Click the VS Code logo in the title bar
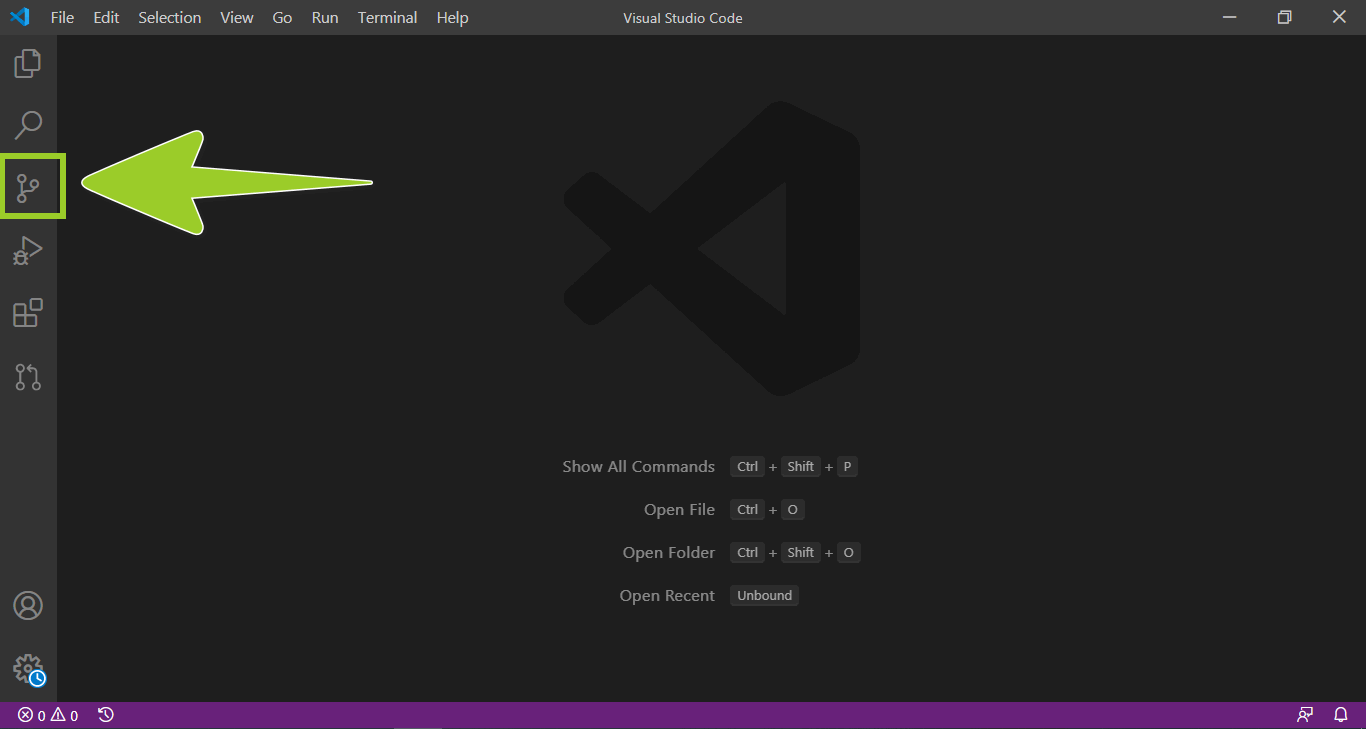The width and height of the screenshot is (1366, 729). coord(20,17)
